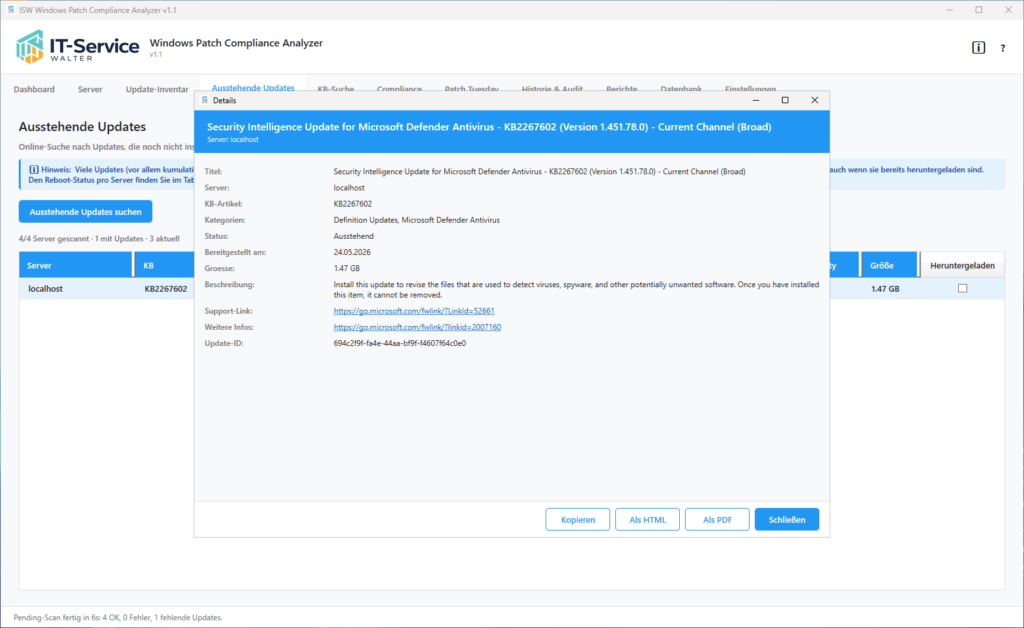1024x628 pixels.
Task: Click the 1.47 GB size cell in table
Action: pos(885,289)
